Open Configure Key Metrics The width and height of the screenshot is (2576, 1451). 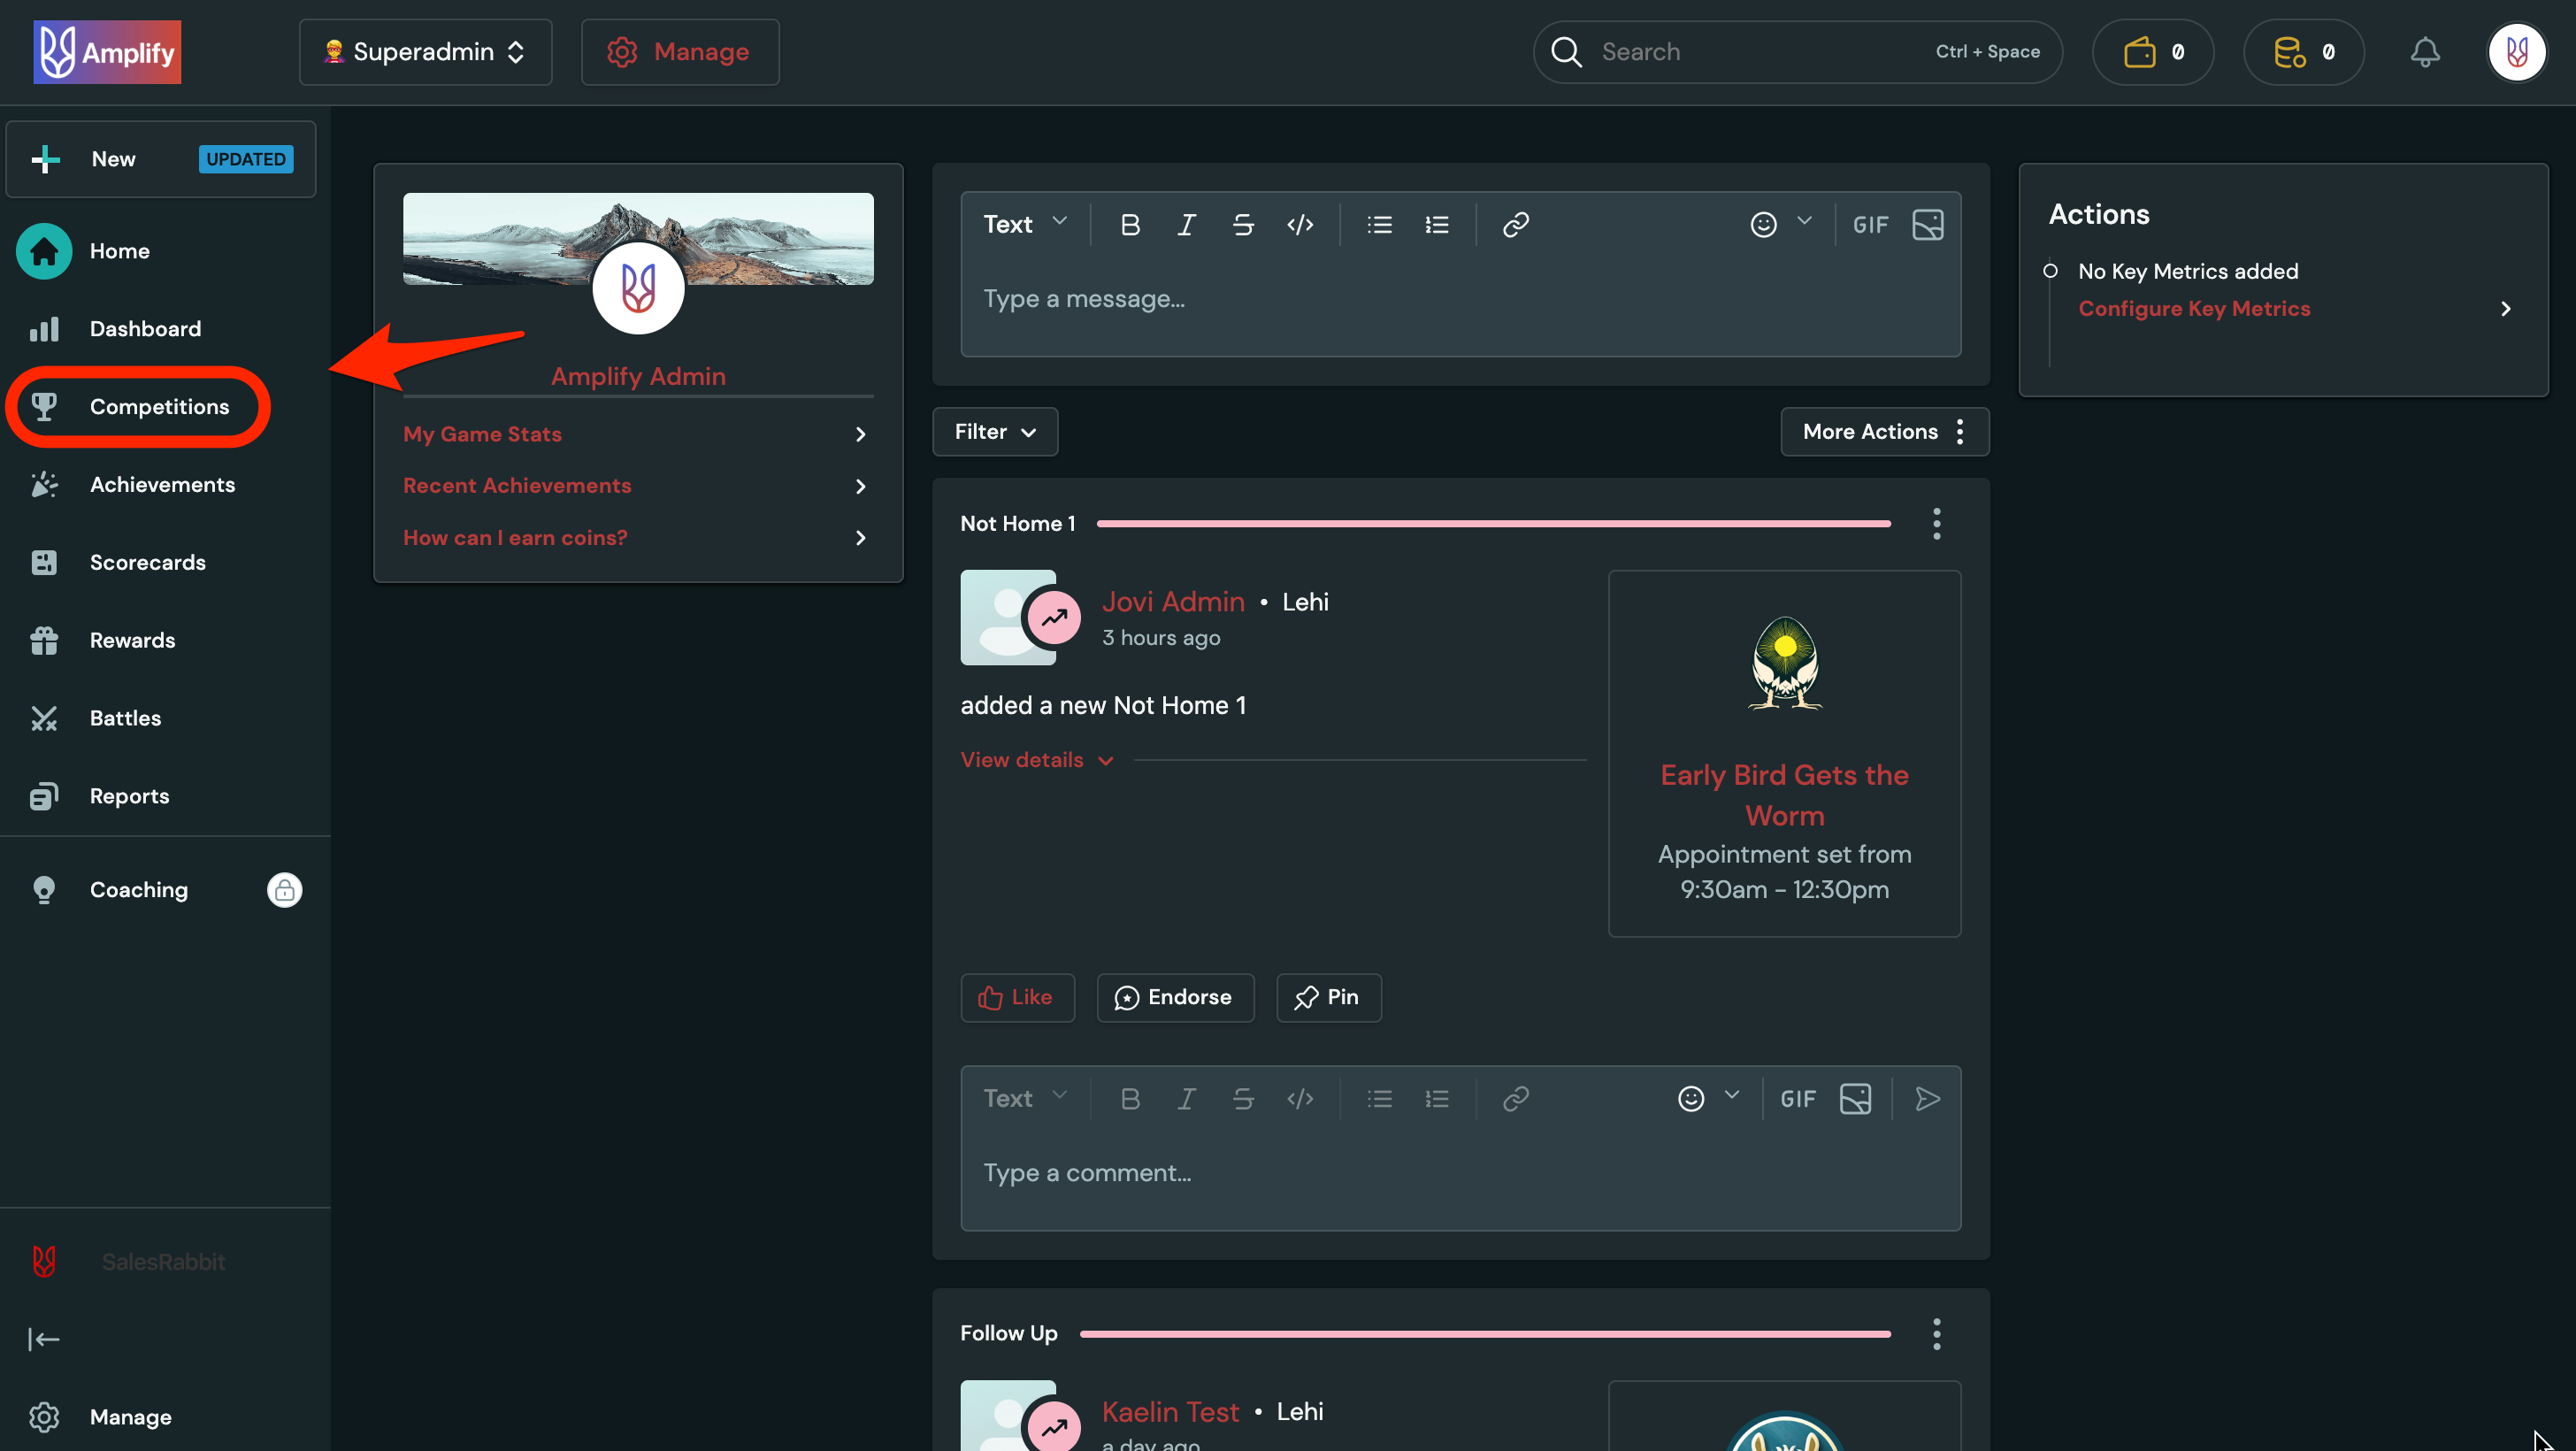point(2194,308)
